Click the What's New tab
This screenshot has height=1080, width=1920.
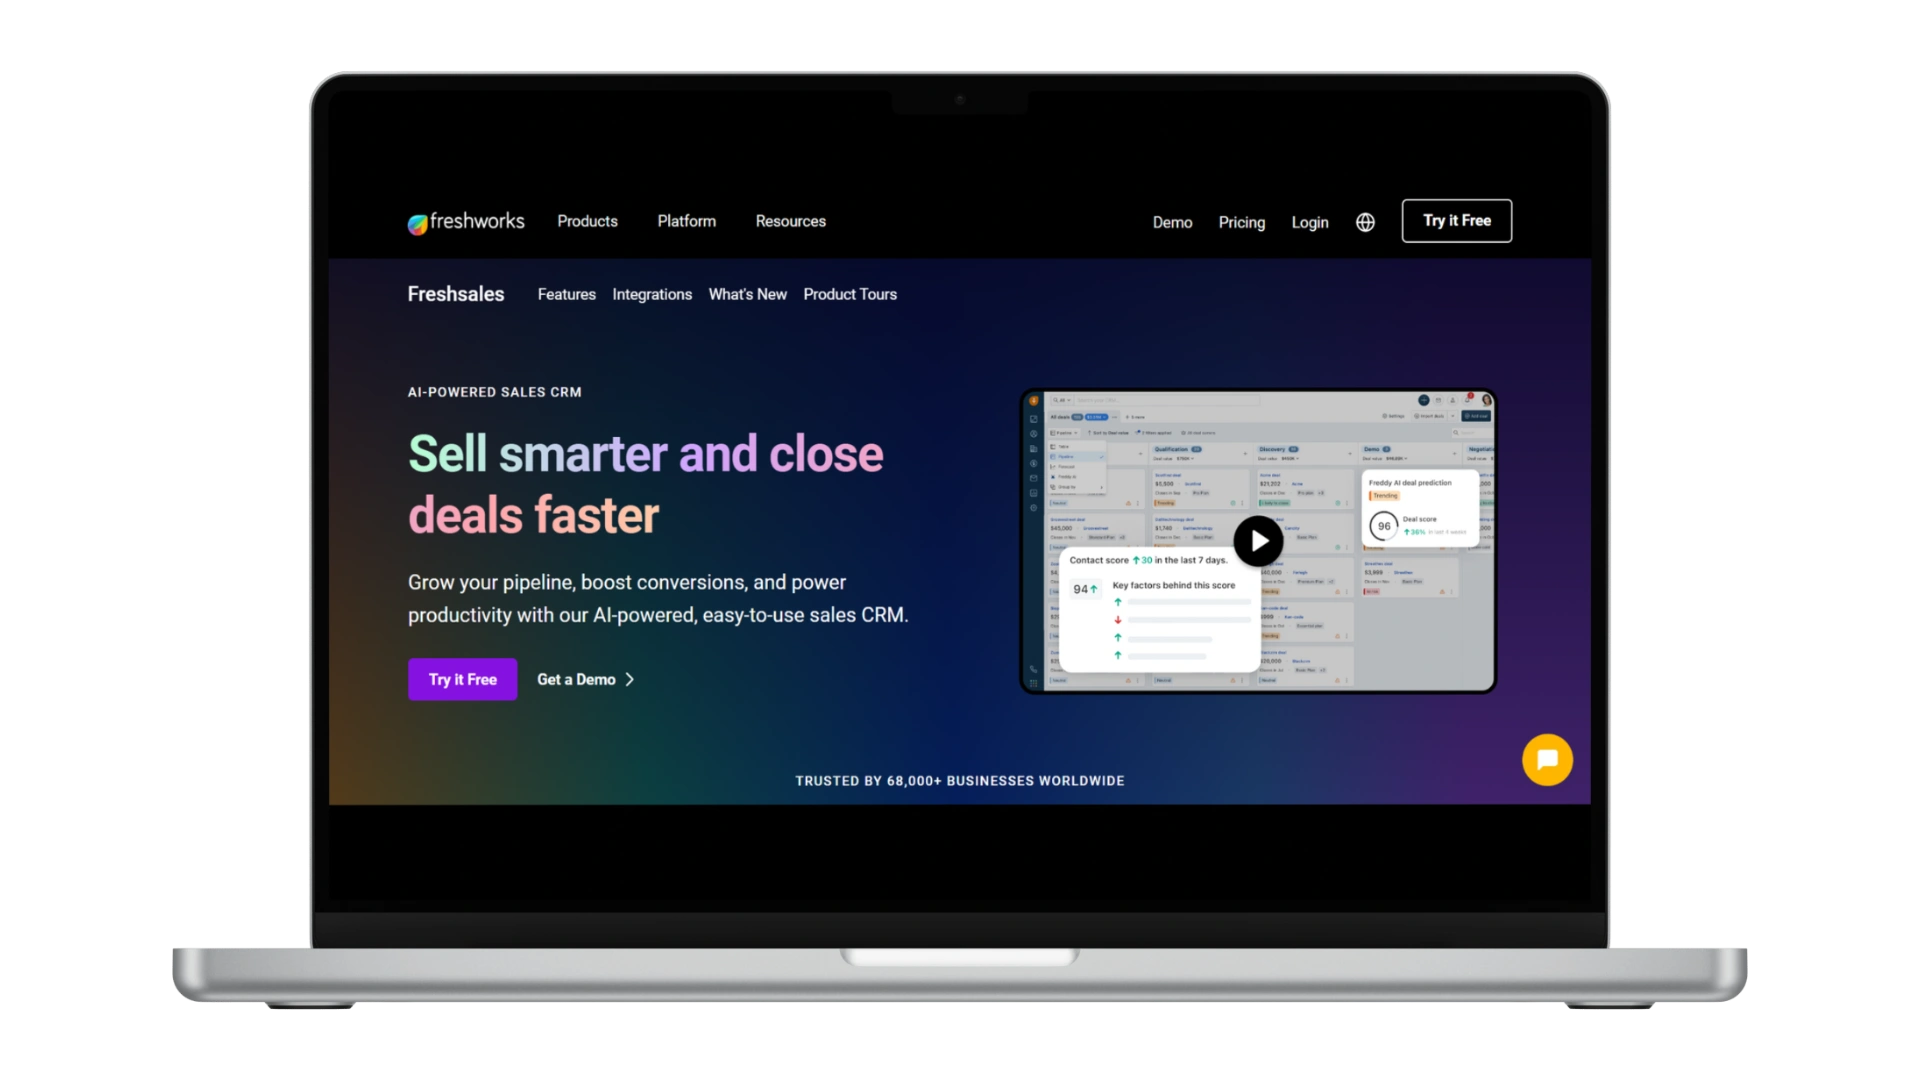(748, 293)
